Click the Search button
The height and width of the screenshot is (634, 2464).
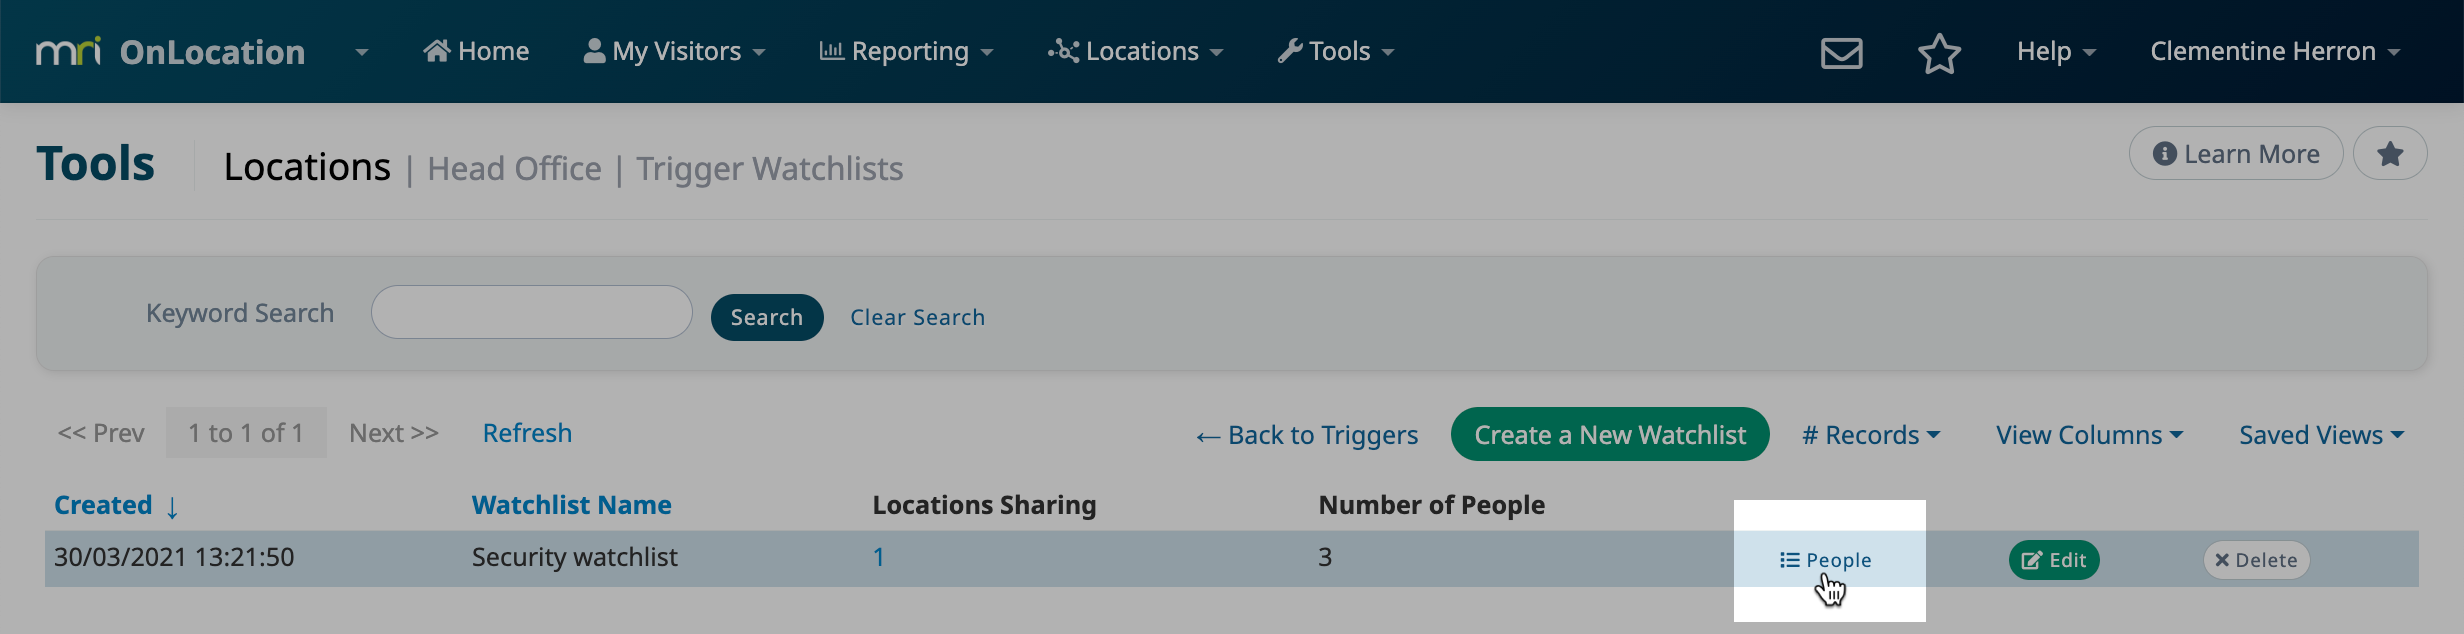click(767, 317)
